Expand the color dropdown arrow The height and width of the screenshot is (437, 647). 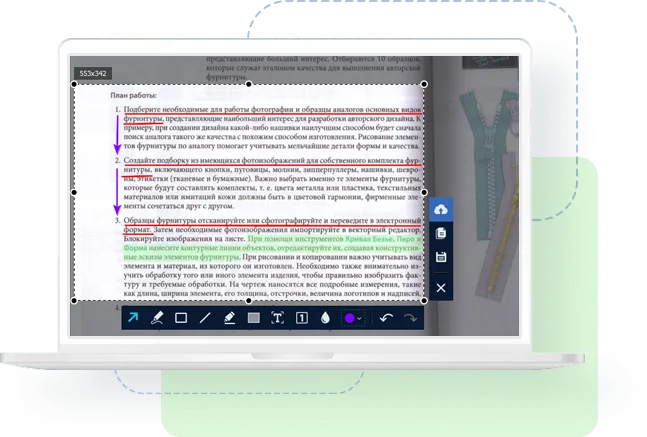[359, 319]
